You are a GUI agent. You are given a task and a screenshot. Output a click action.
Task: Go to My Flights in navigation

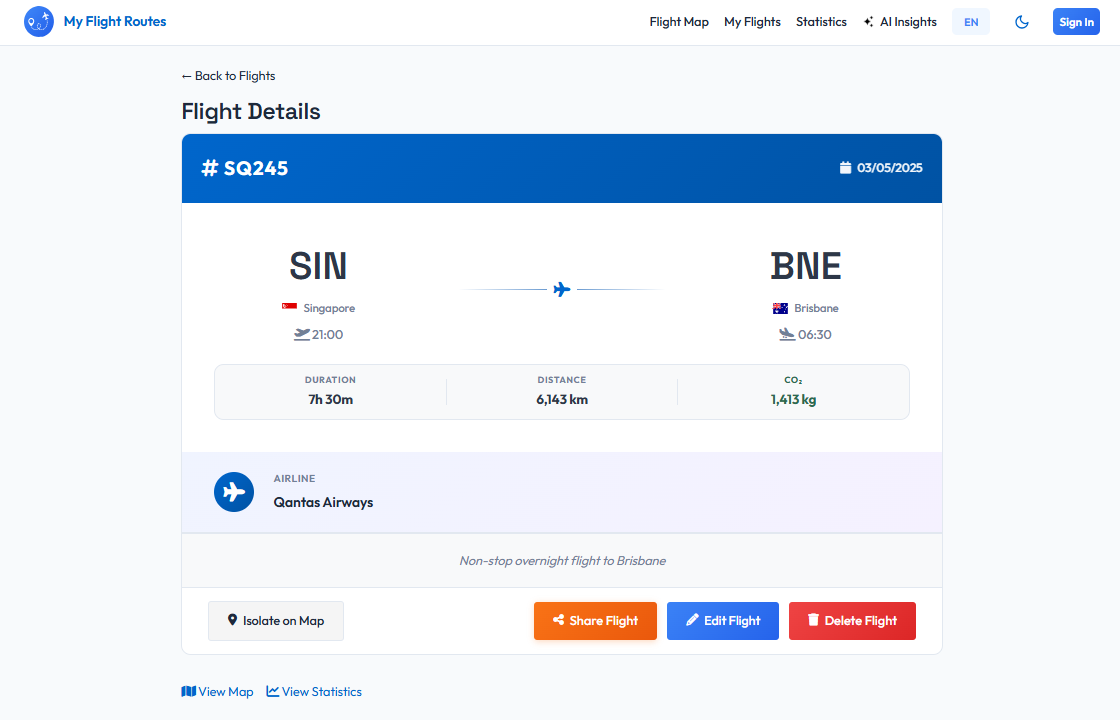(752, 22)
